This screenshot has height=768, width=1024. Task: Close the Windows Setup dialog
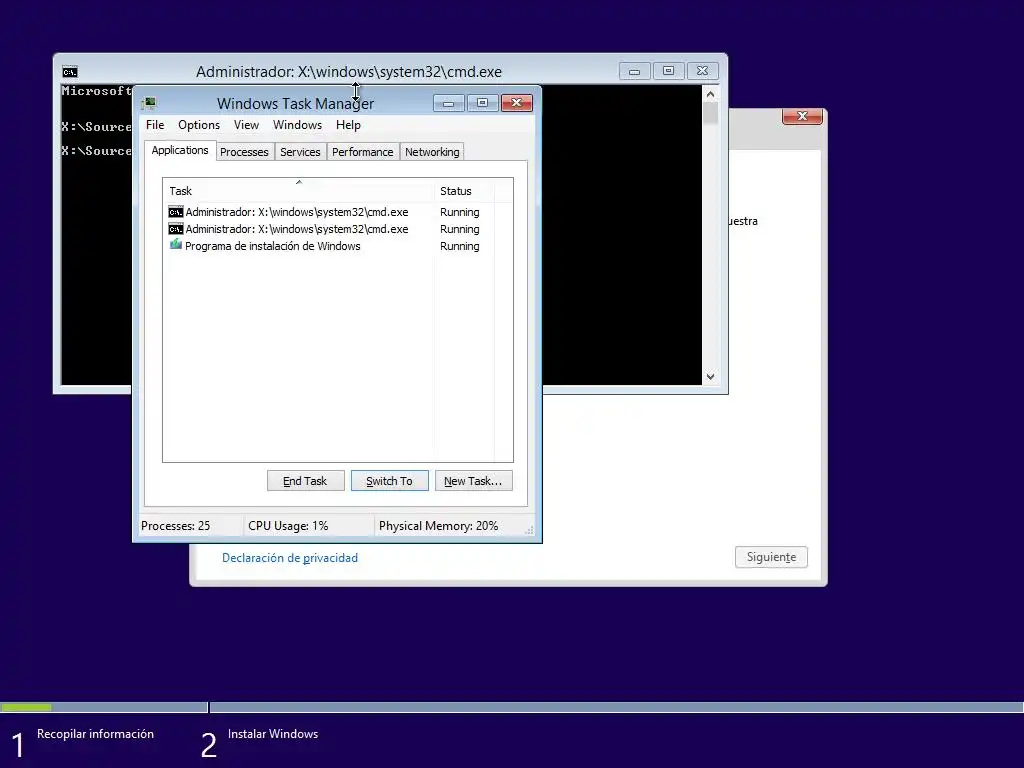(x=802, y=116)
